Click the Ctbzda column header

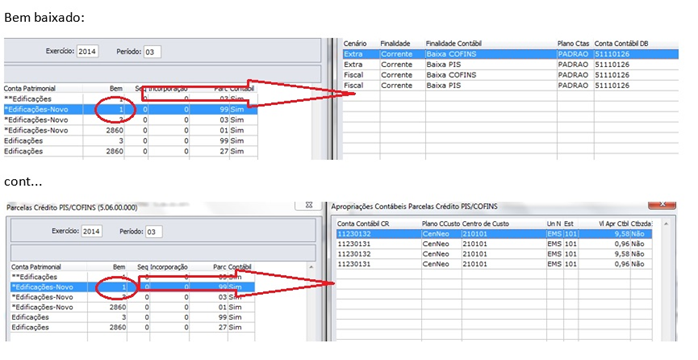click(x=641, y=224)
